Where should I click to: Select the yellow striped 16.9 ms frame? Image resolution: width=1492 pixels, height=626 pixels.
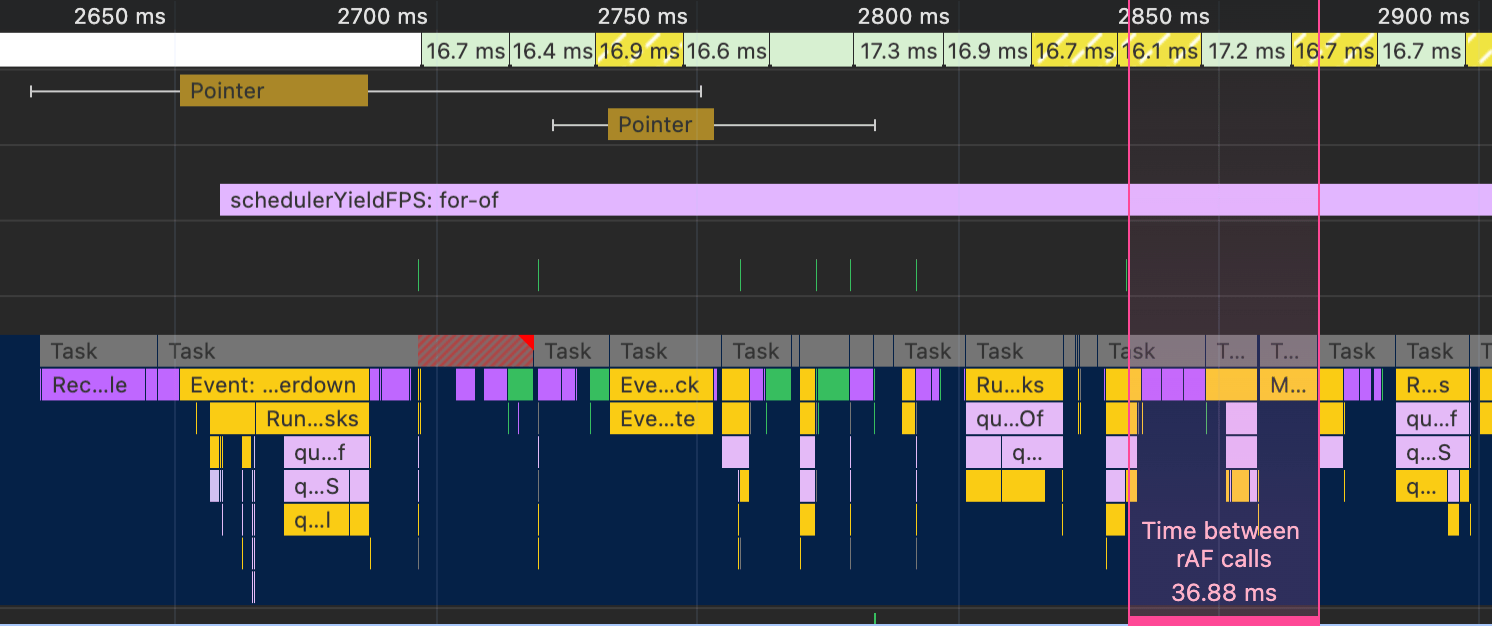[640, 50]
